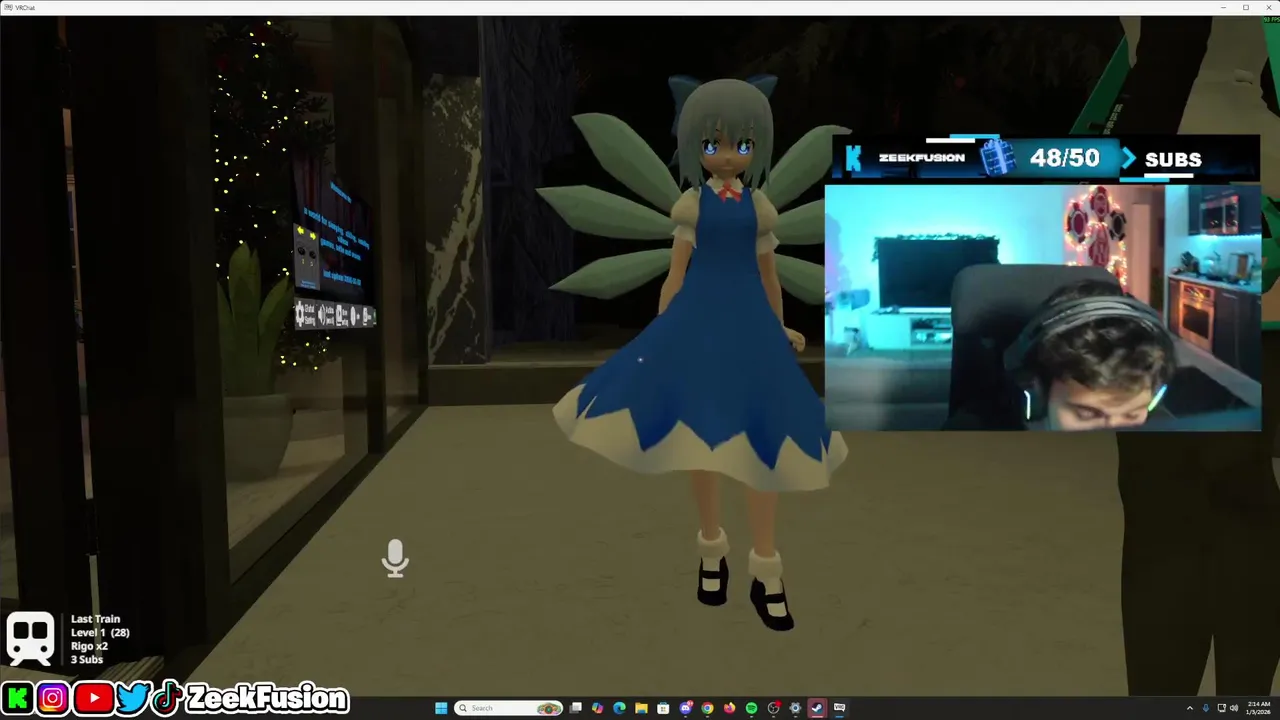Open Task View on taskbar
This screenshot has height=720, width=1280.
tap(575, 708)
